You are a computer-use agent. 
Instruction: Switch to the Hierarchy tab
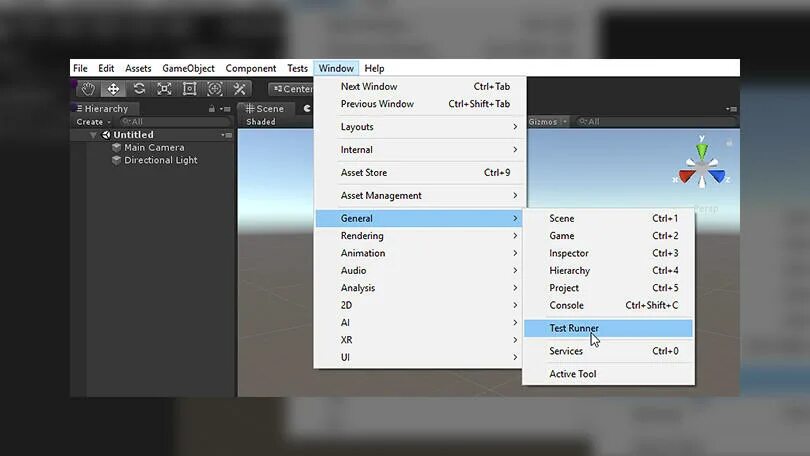(x=102, y=108)
